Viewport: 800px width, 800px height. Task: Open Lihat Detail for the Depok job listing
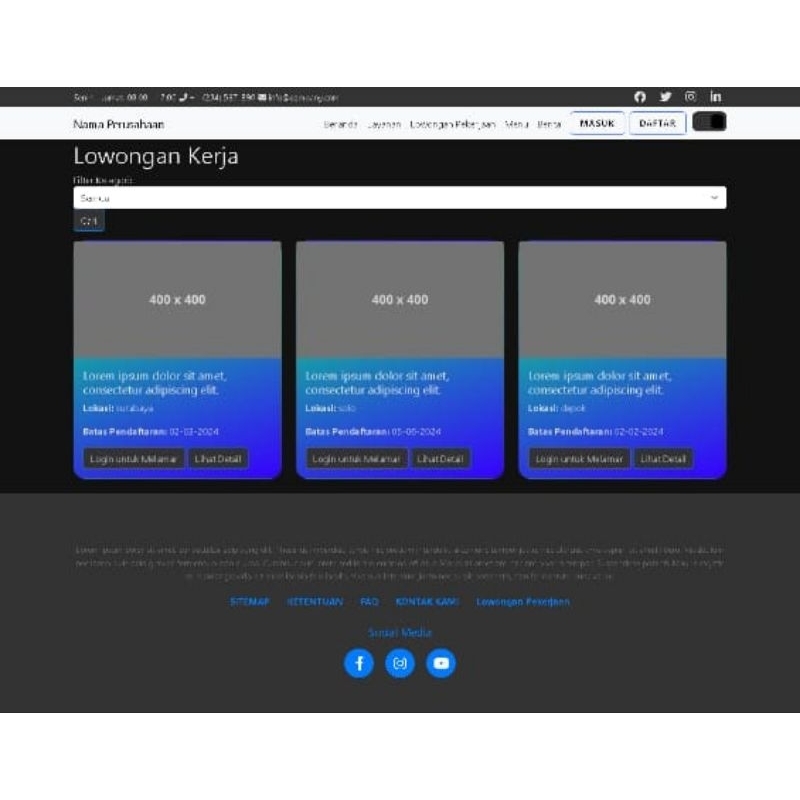coord(662,459)
